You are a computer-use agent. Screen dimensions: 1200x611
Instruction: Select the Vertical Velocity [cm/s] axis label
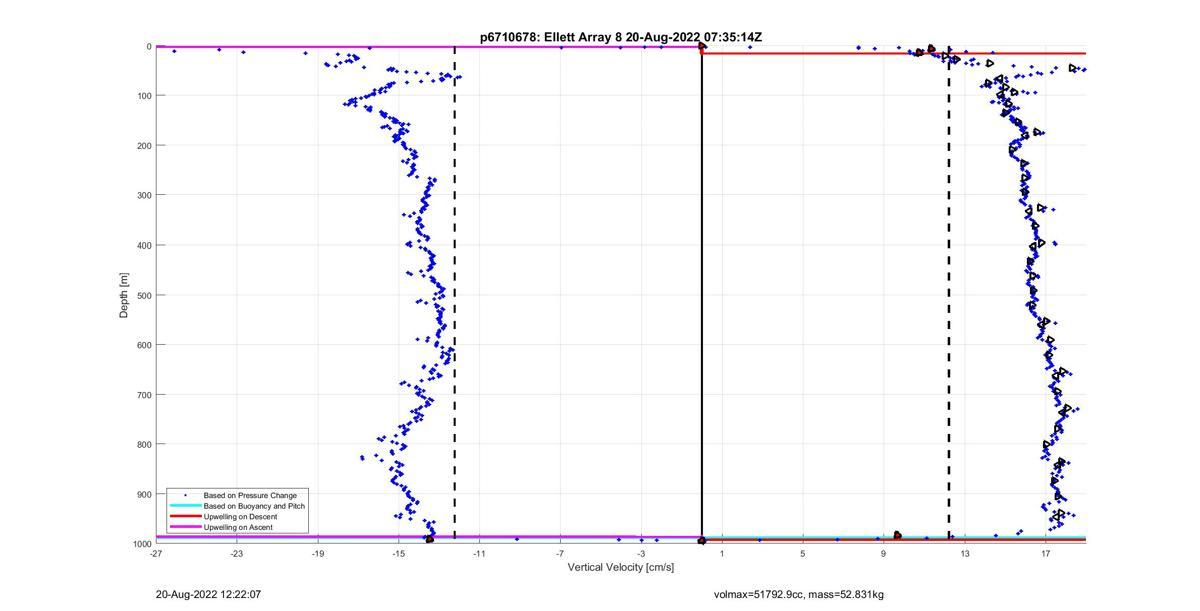point(621,567)
